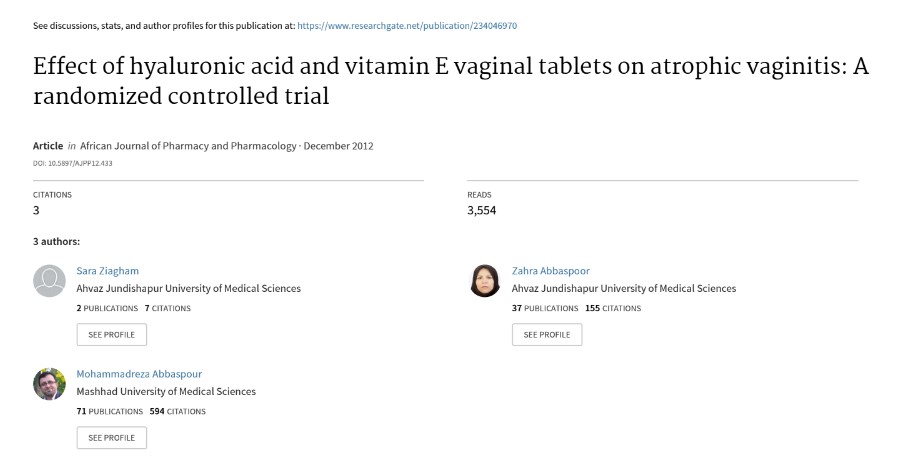Open Mohammadreza Abbaspour author name link

click(139, 374)
